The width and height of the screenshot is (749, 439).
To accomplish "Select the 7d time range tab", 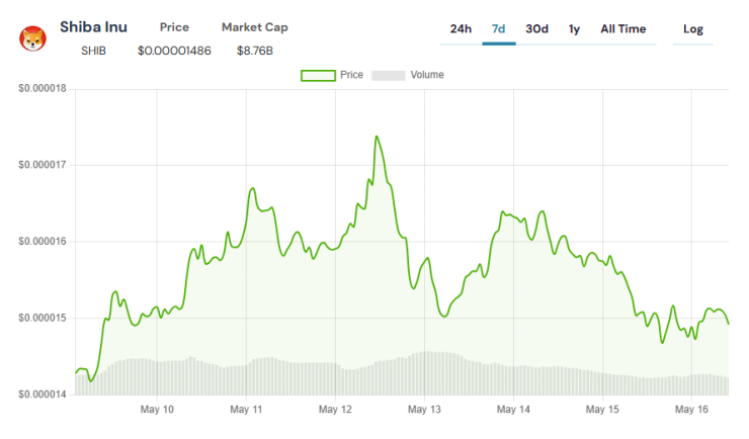I will point(498,29).
